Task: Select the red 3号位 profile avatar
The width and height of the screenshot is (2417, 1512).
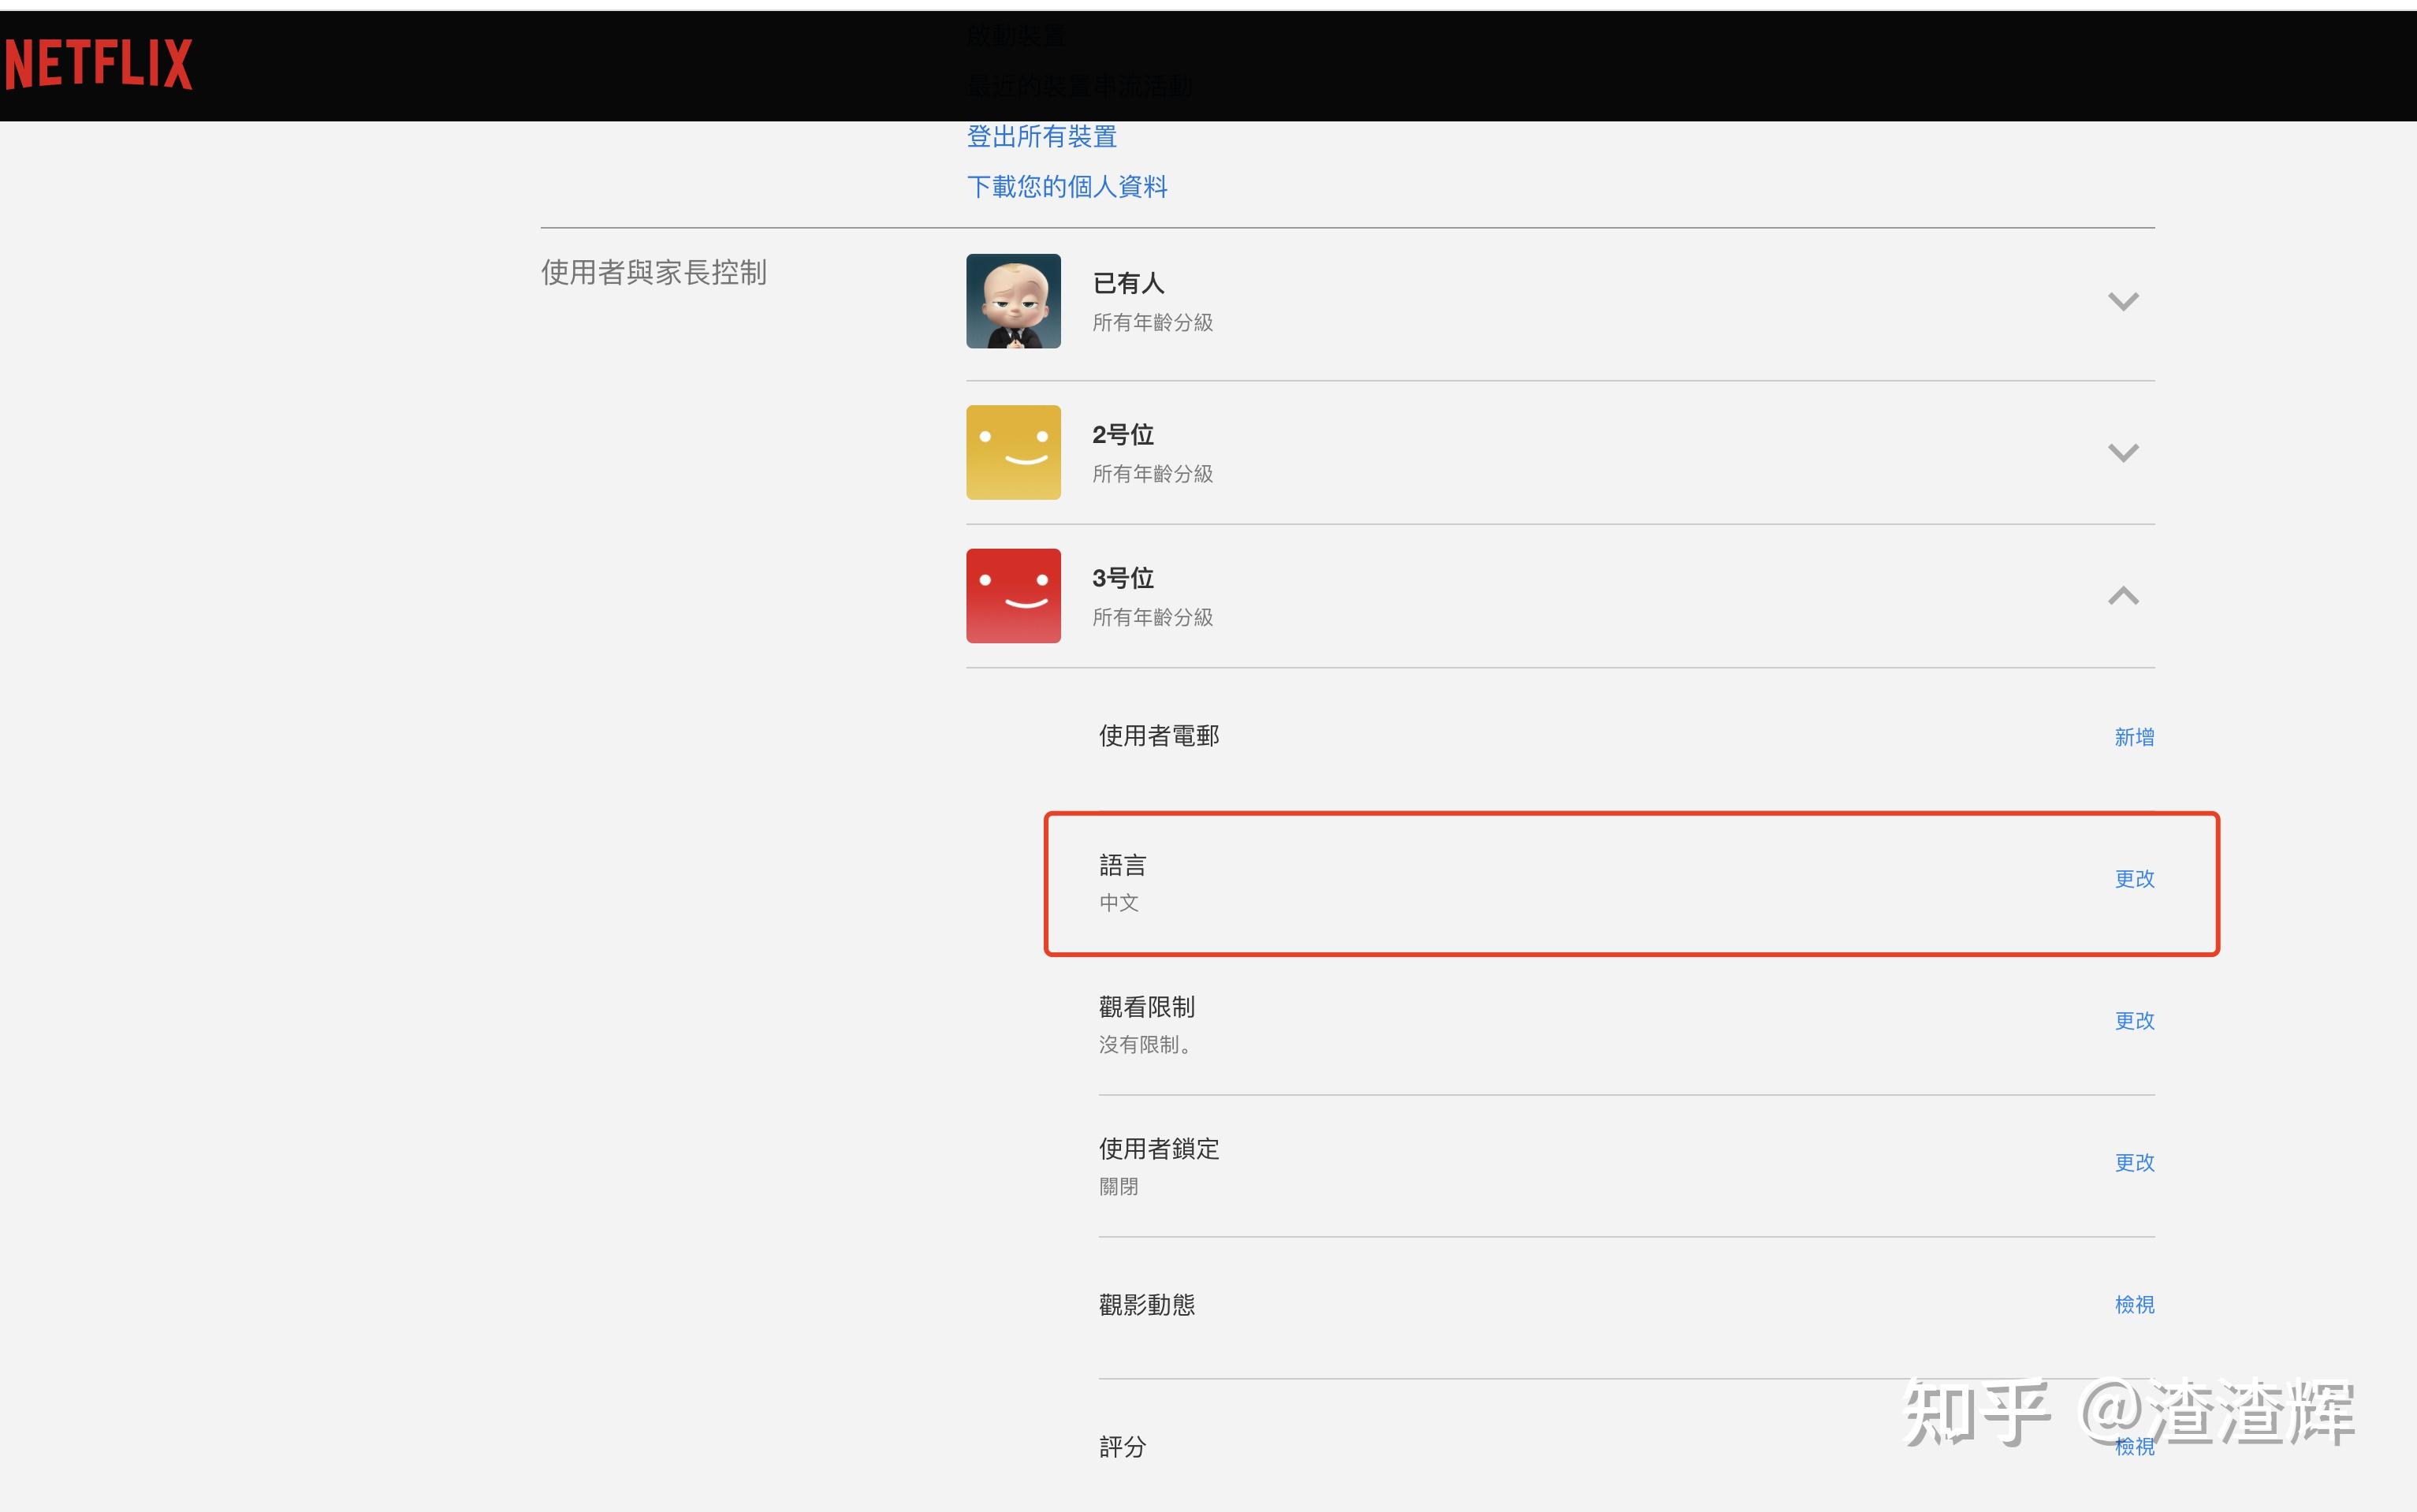Action: pos(1013,595)
